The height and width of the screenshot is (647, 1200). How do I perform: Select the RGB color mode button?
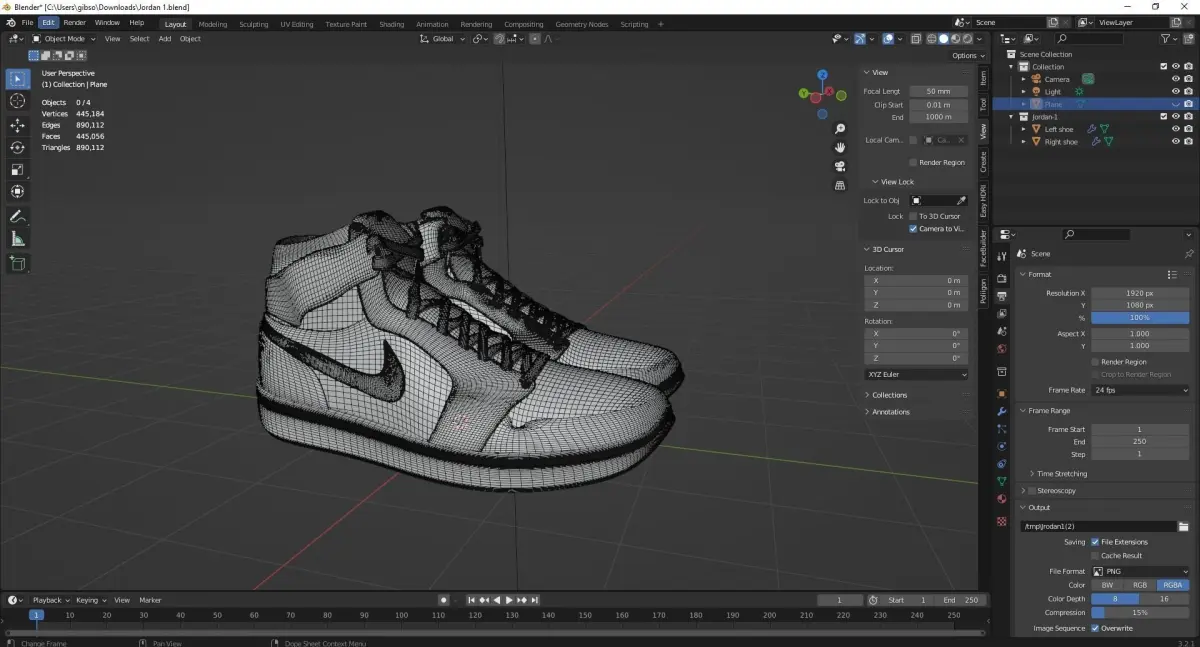pyautogui.click(x=1140, y=585)
